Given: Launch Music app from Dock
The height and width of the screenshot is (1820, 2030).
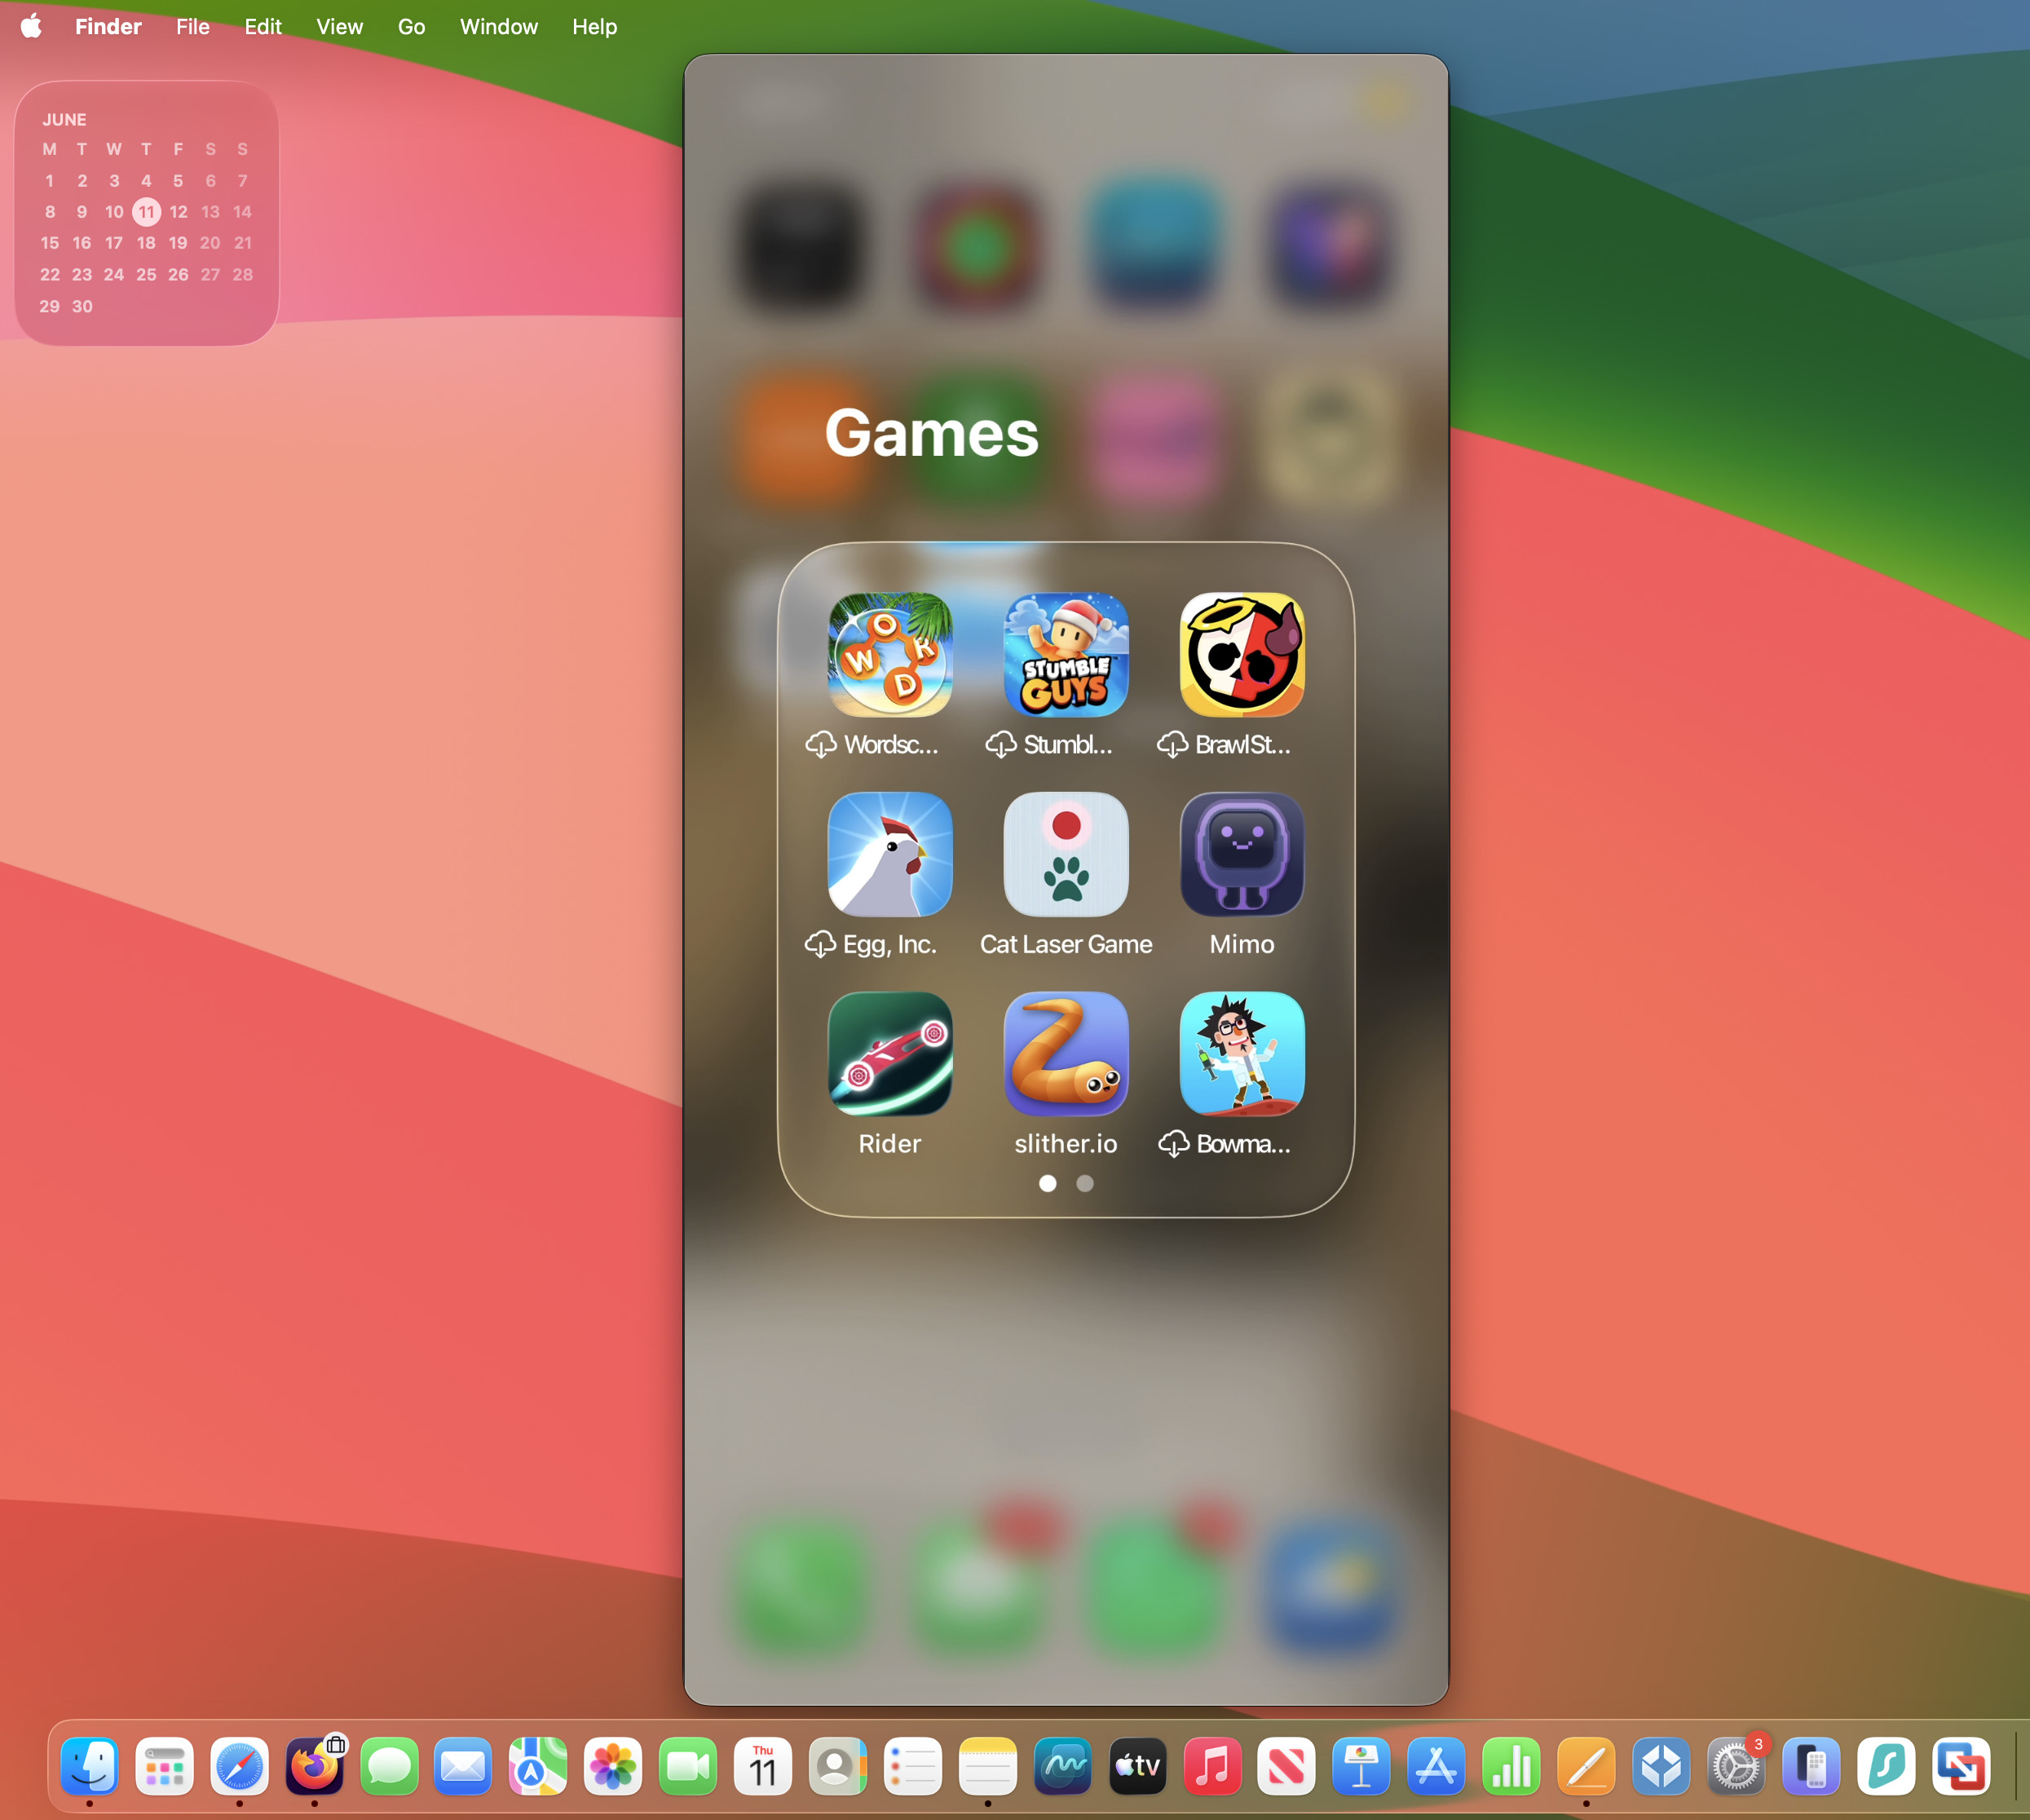Looking at the screenshot, I should [x=1212, y=1766].
